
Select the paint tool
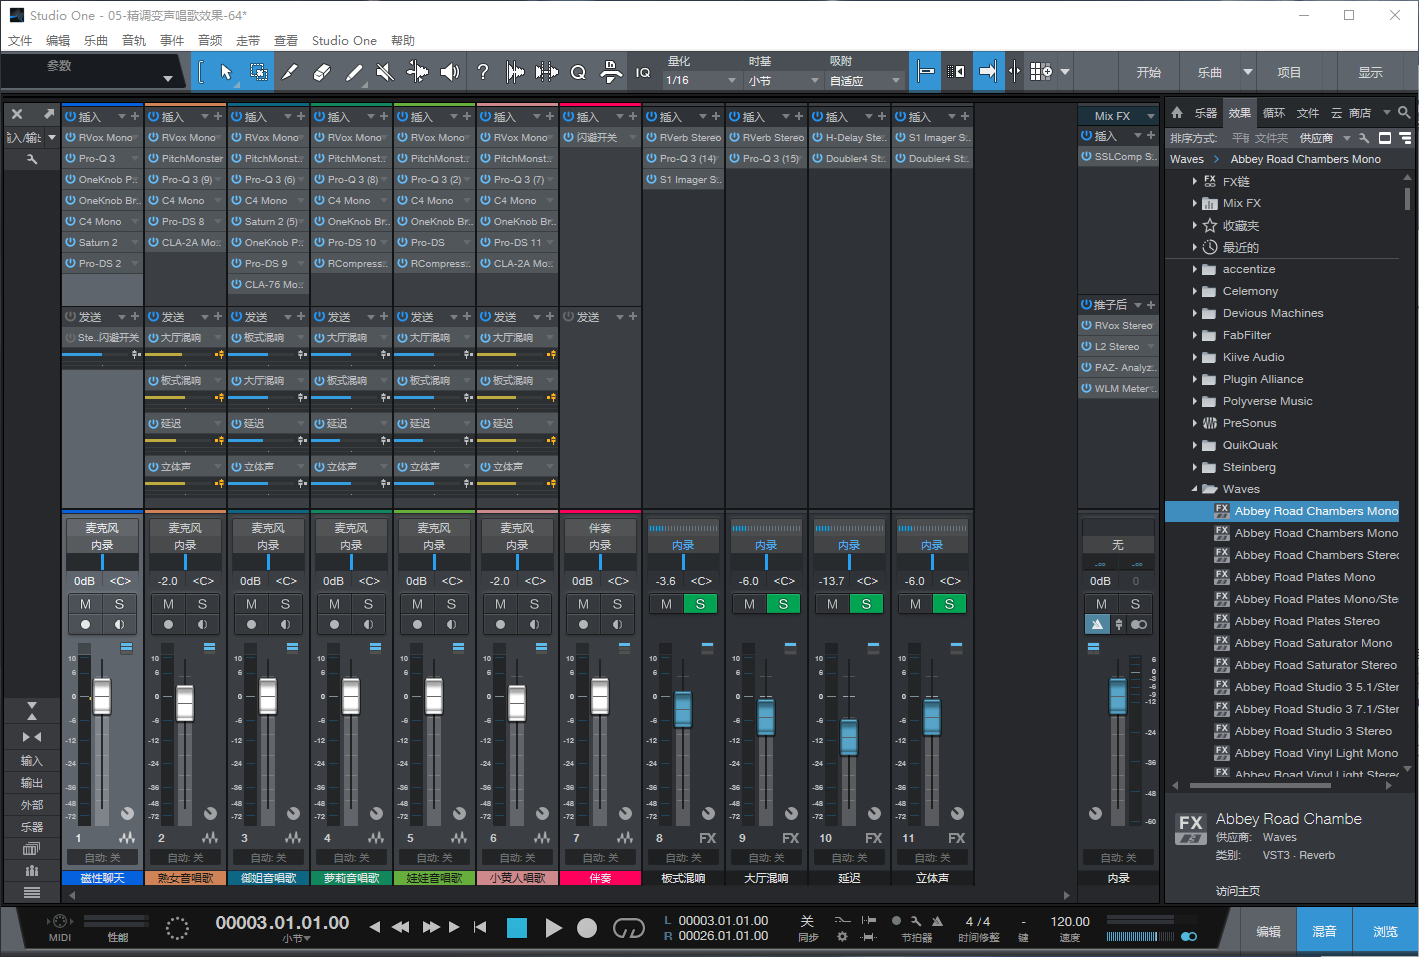(x=354, y=72)
